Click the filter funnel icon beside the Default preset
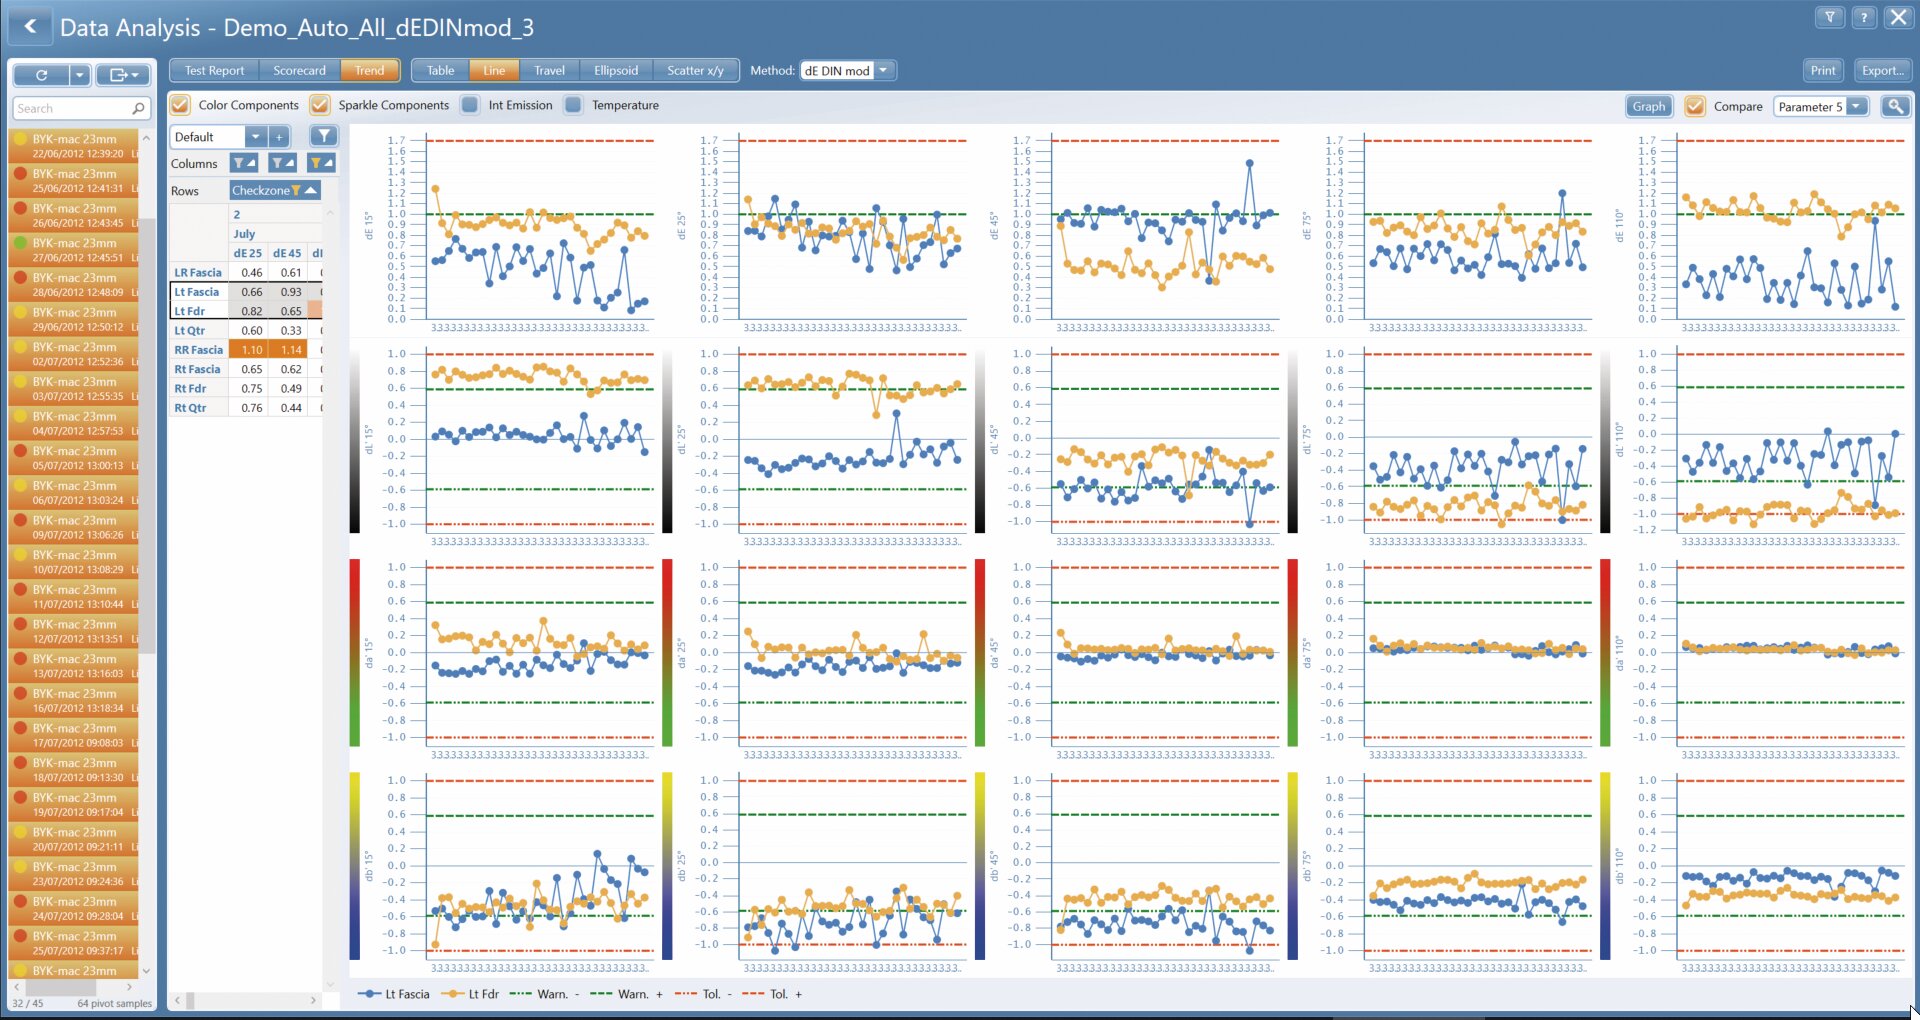The image size is (1920, 1020). click(x=322, y=135)
